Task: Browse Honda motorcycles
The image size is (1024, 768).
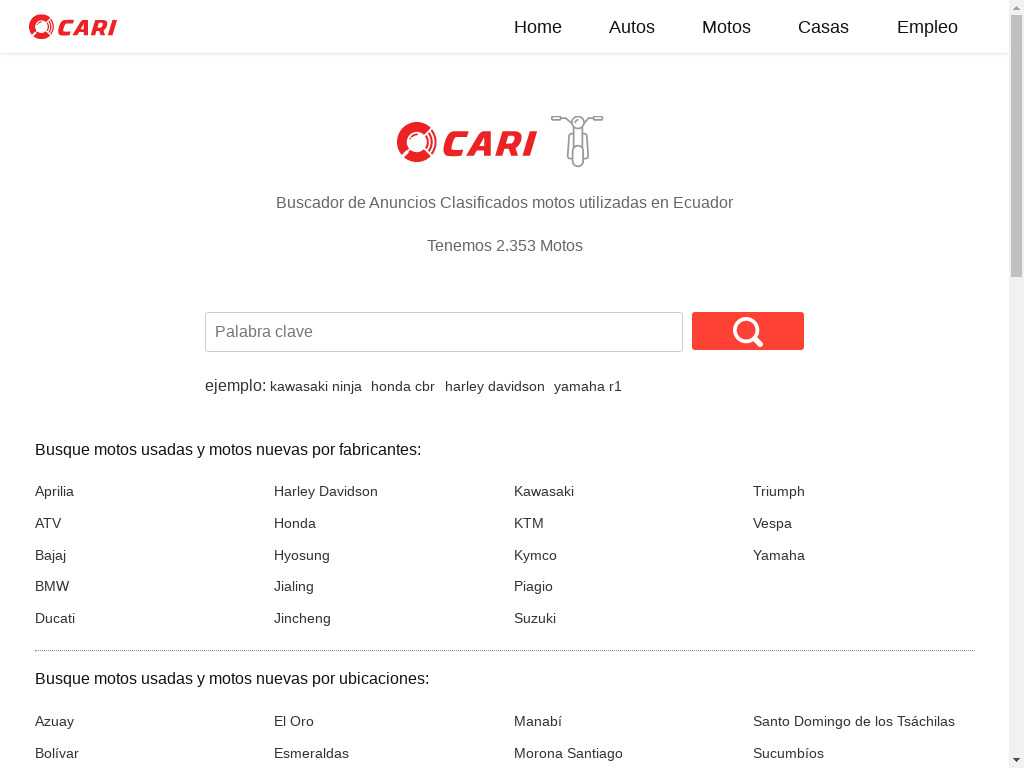Action: tap(295, 523)
